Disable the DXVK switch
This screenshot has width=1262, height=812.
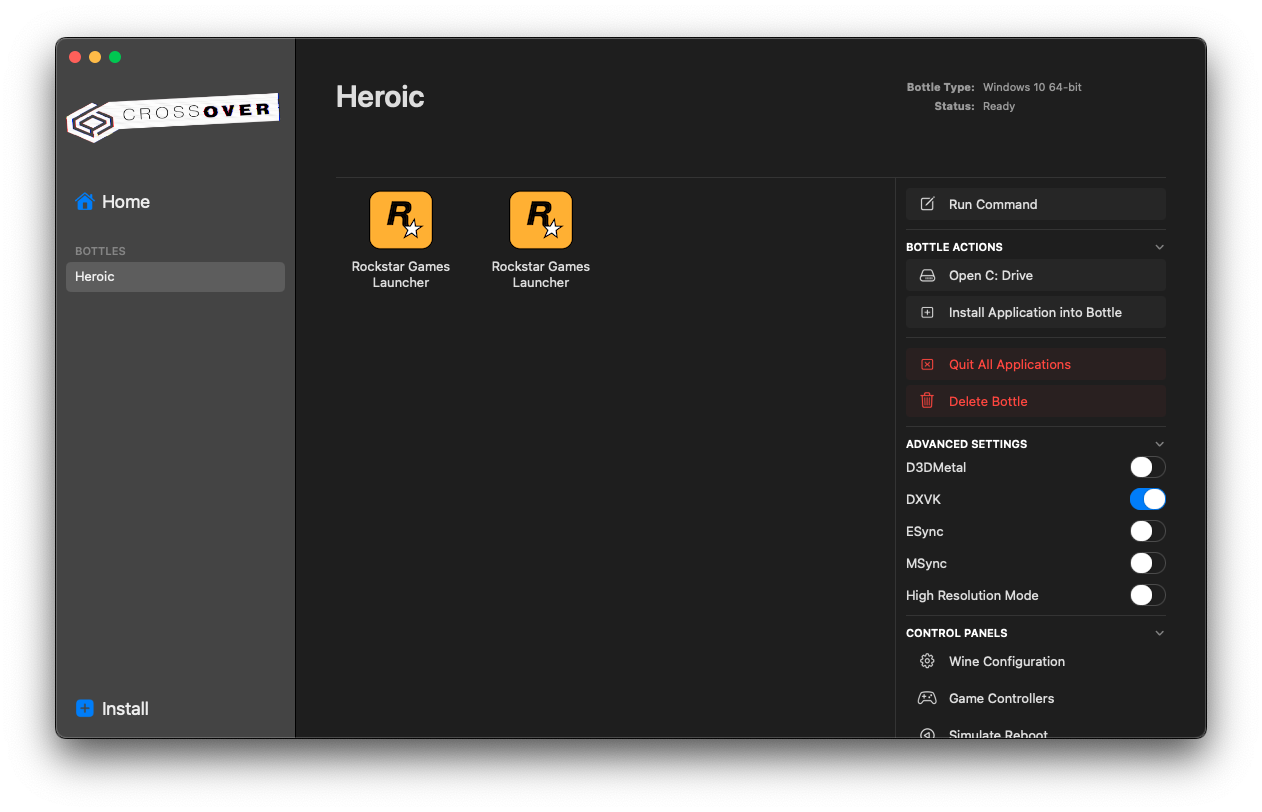click(x=1147, y=499)
